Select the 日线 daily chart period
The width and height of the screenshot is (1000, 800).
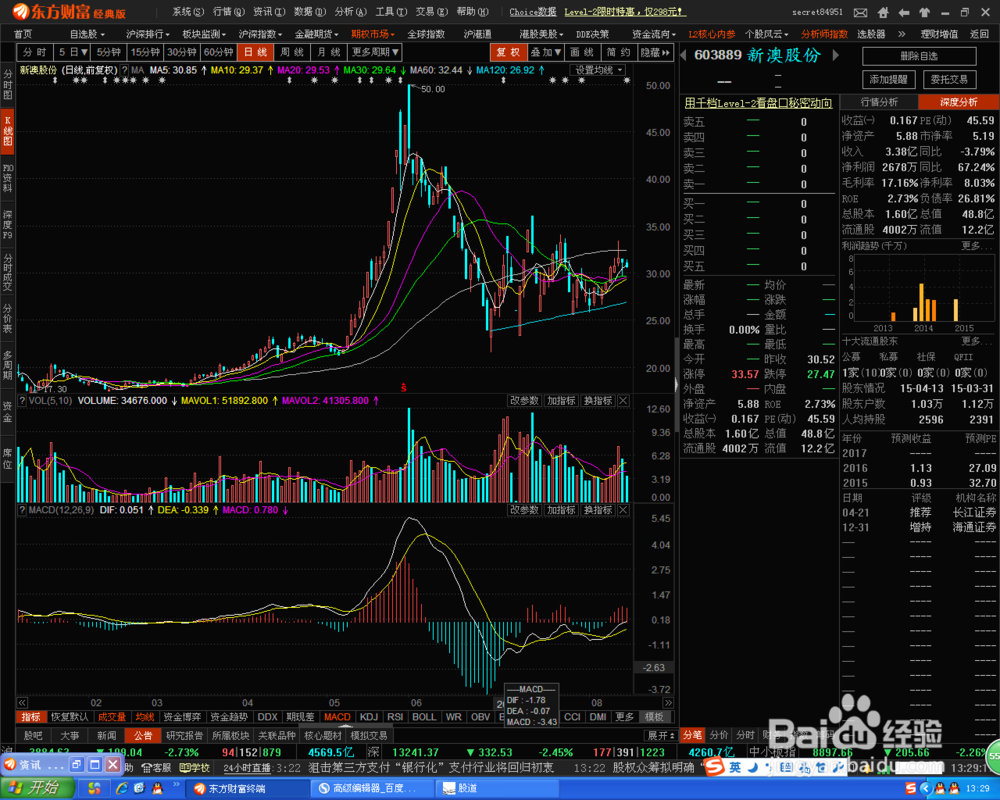coord(256,52)
